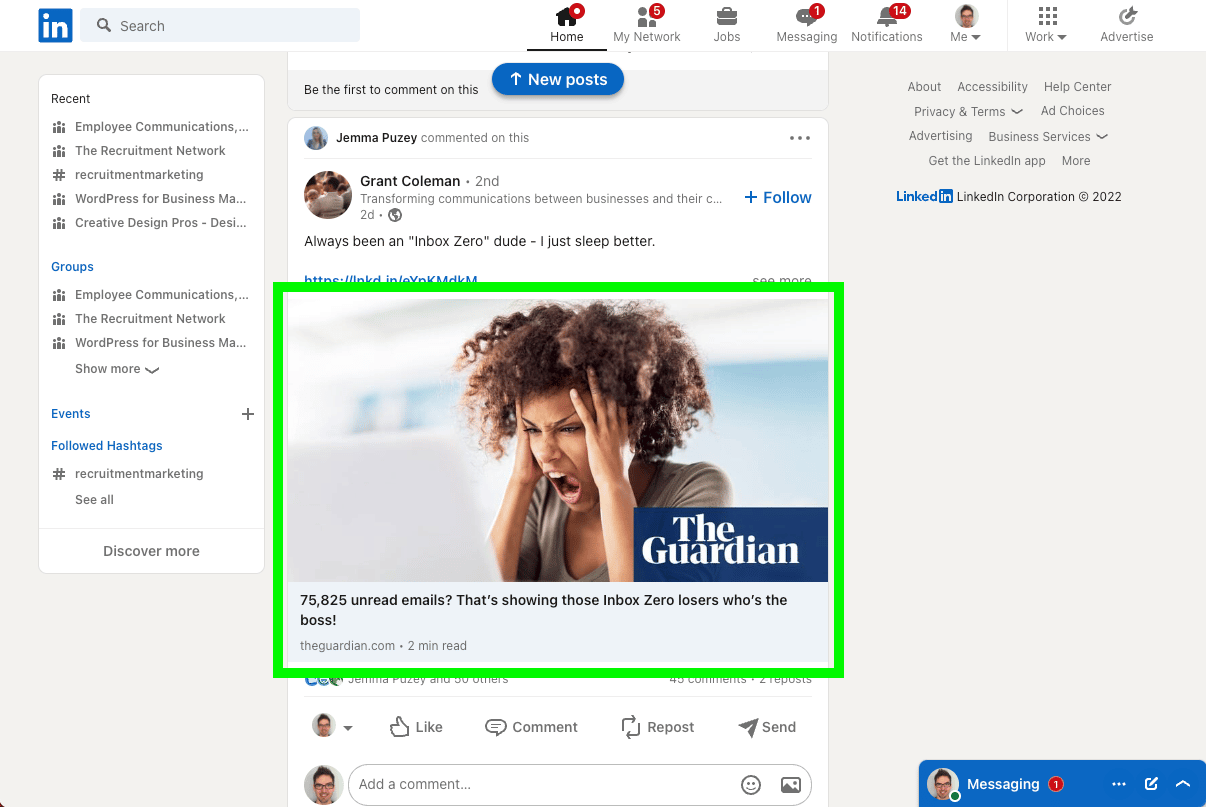Click the LinkedIn logo icon

(55, 26)
